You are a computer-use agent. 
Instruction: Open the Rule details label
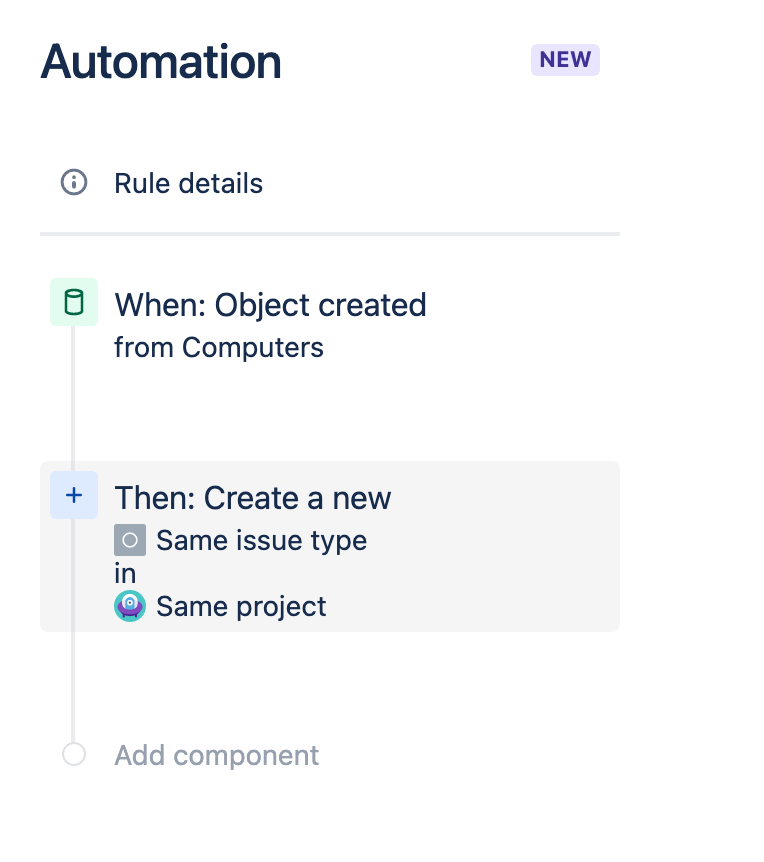click(188, 184)
